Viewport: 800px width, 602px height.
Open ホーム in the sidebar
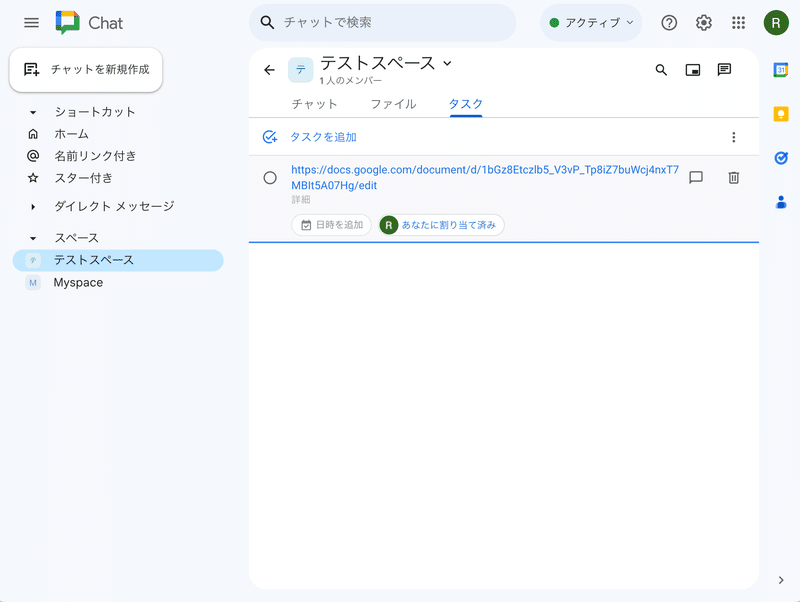71,134
